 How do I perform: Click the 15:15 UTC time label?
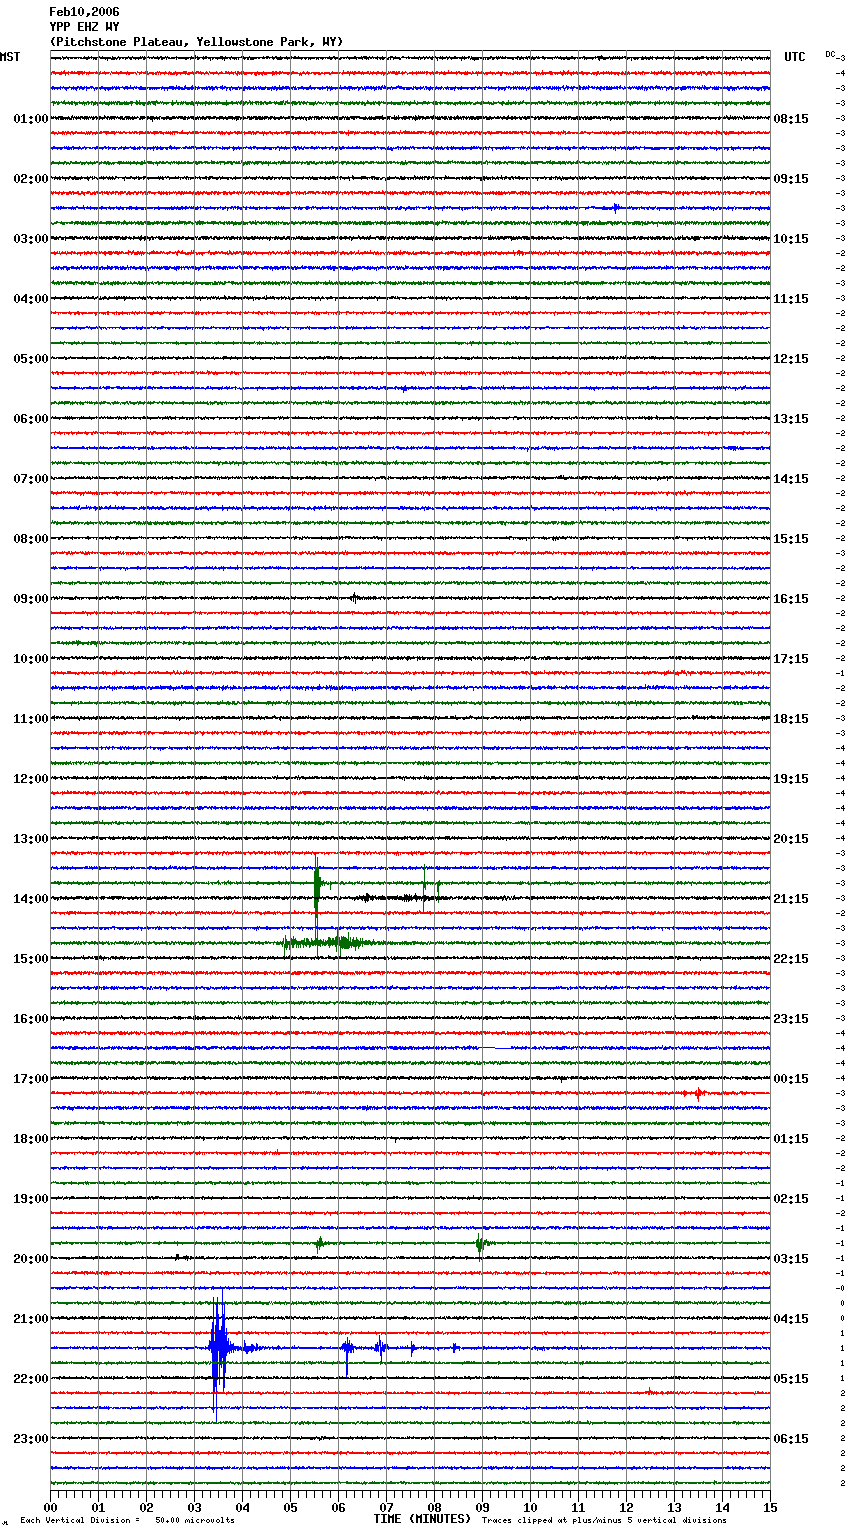point(791,539)
